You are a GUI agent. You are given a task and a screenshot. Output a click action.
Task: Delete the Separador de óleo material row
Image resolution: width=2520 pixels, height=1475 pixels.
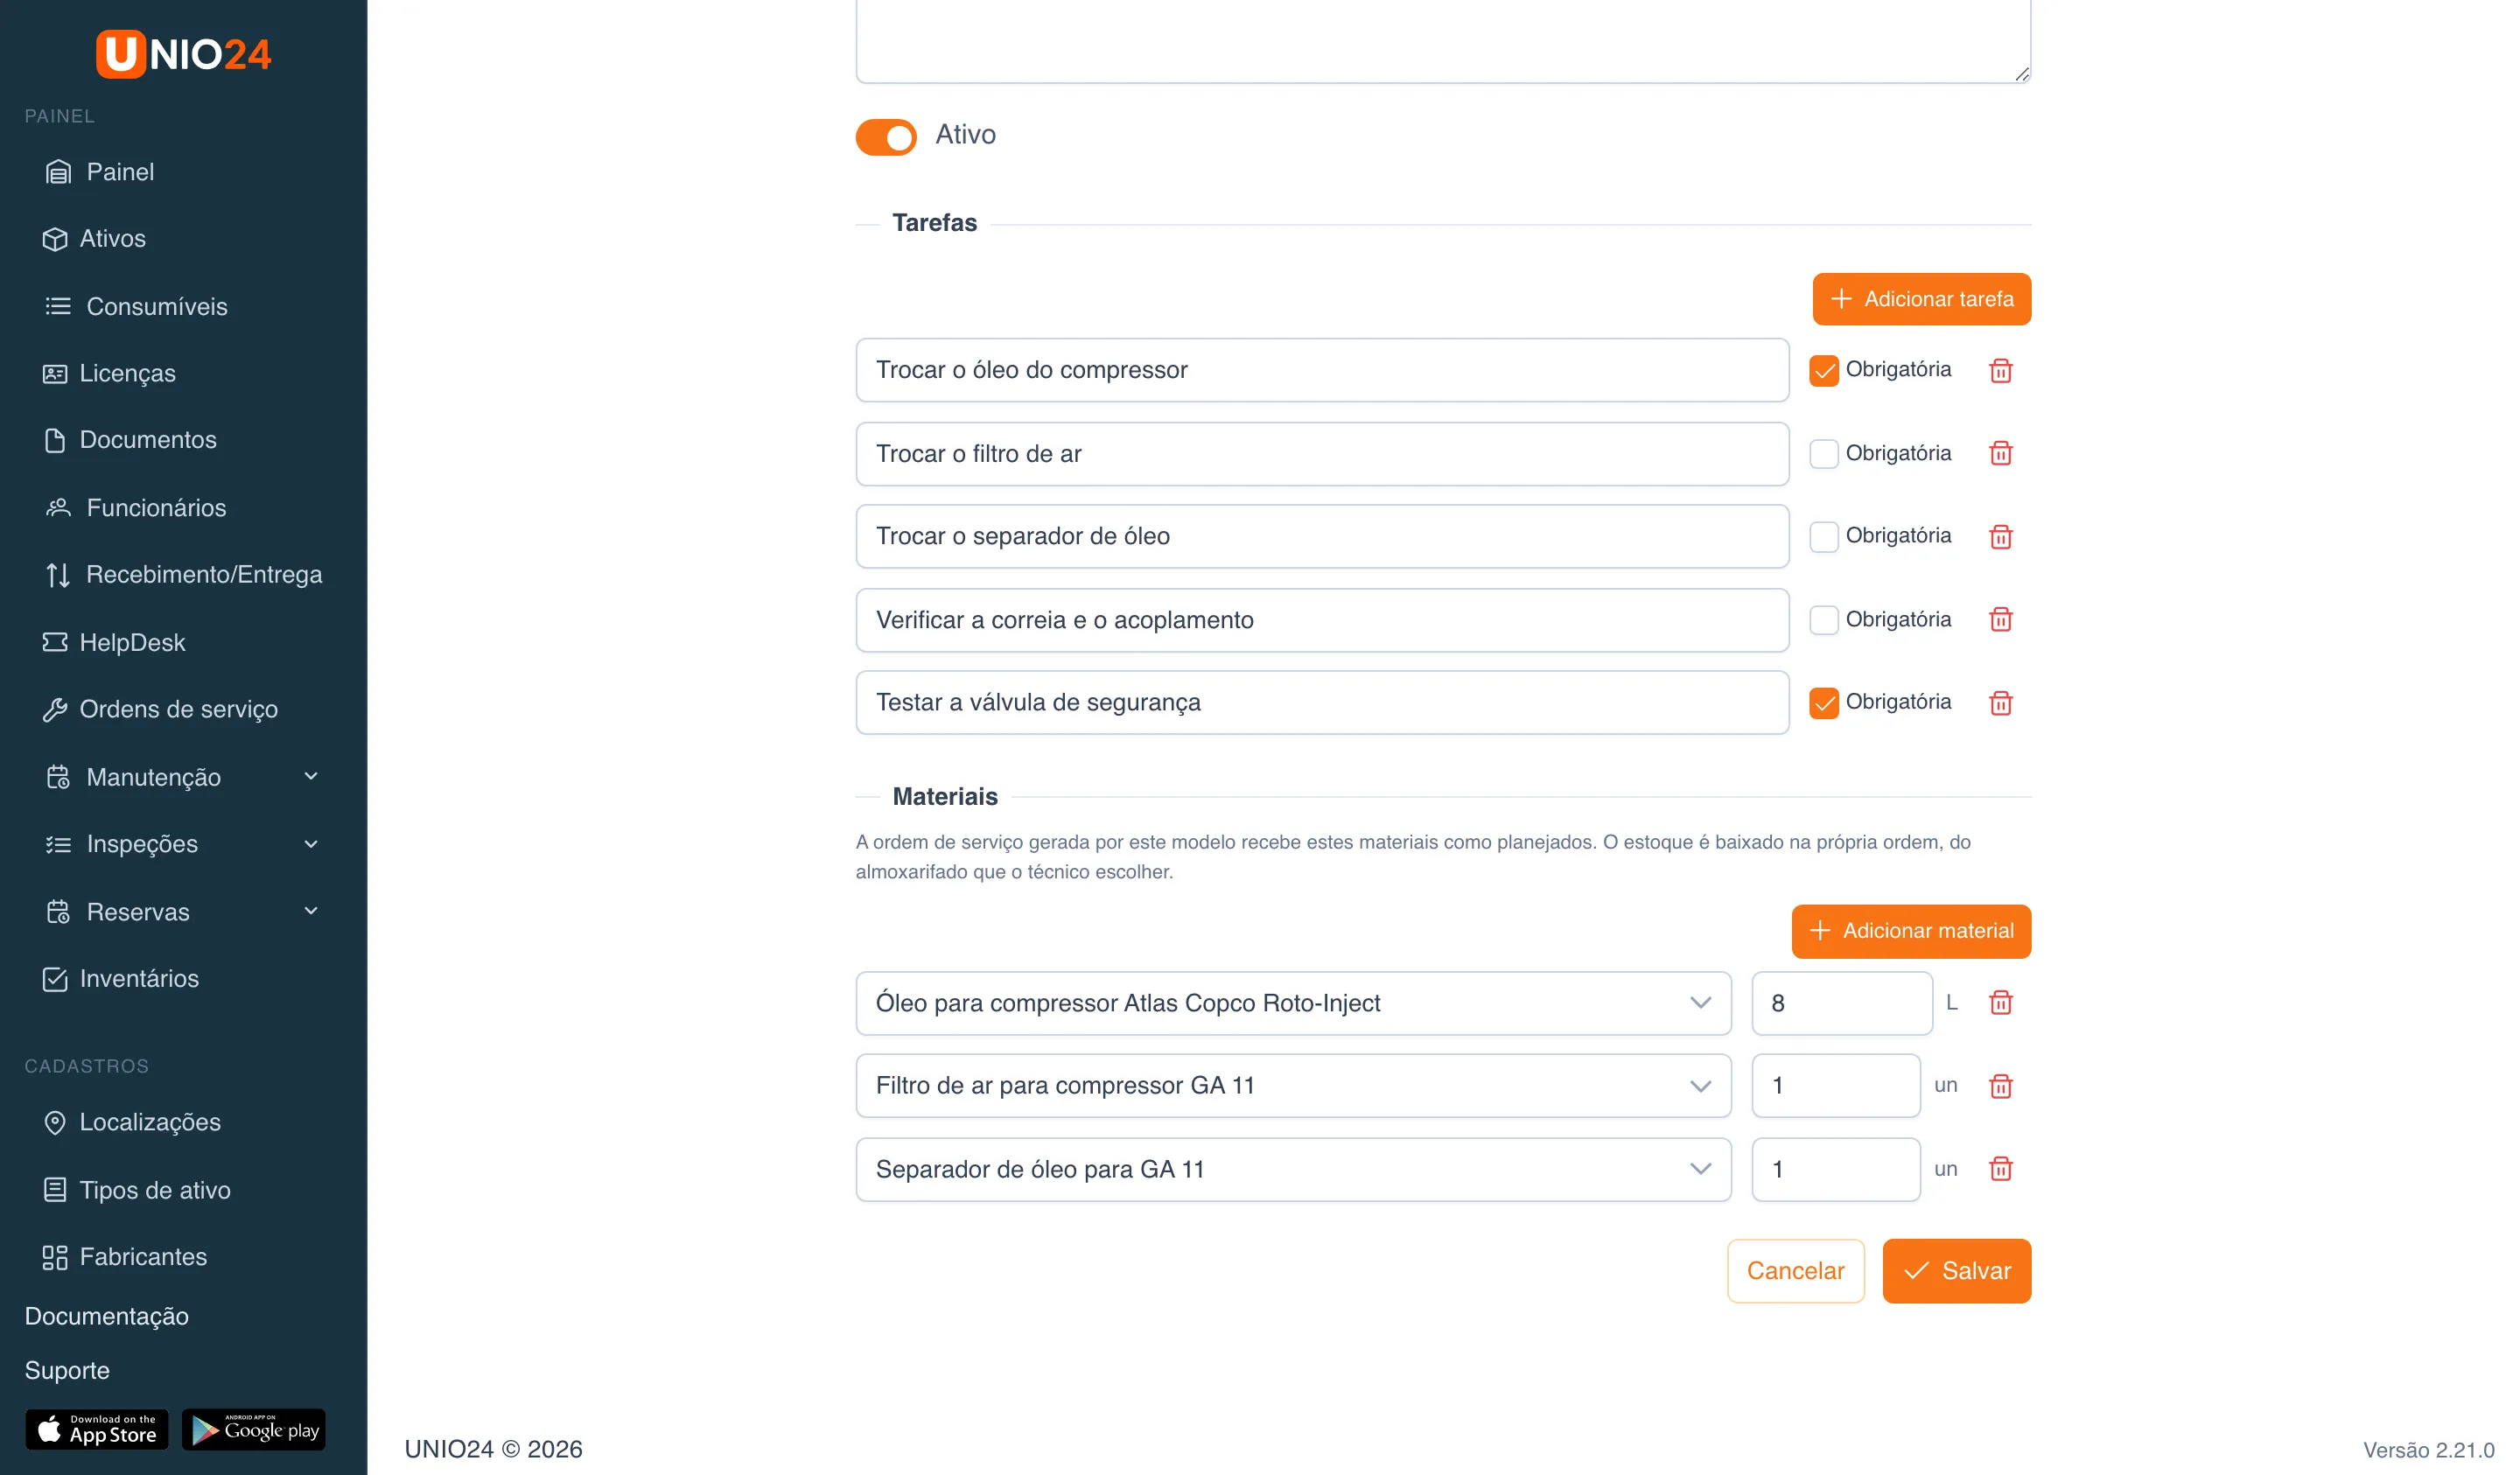[x=2000, y=1168]
